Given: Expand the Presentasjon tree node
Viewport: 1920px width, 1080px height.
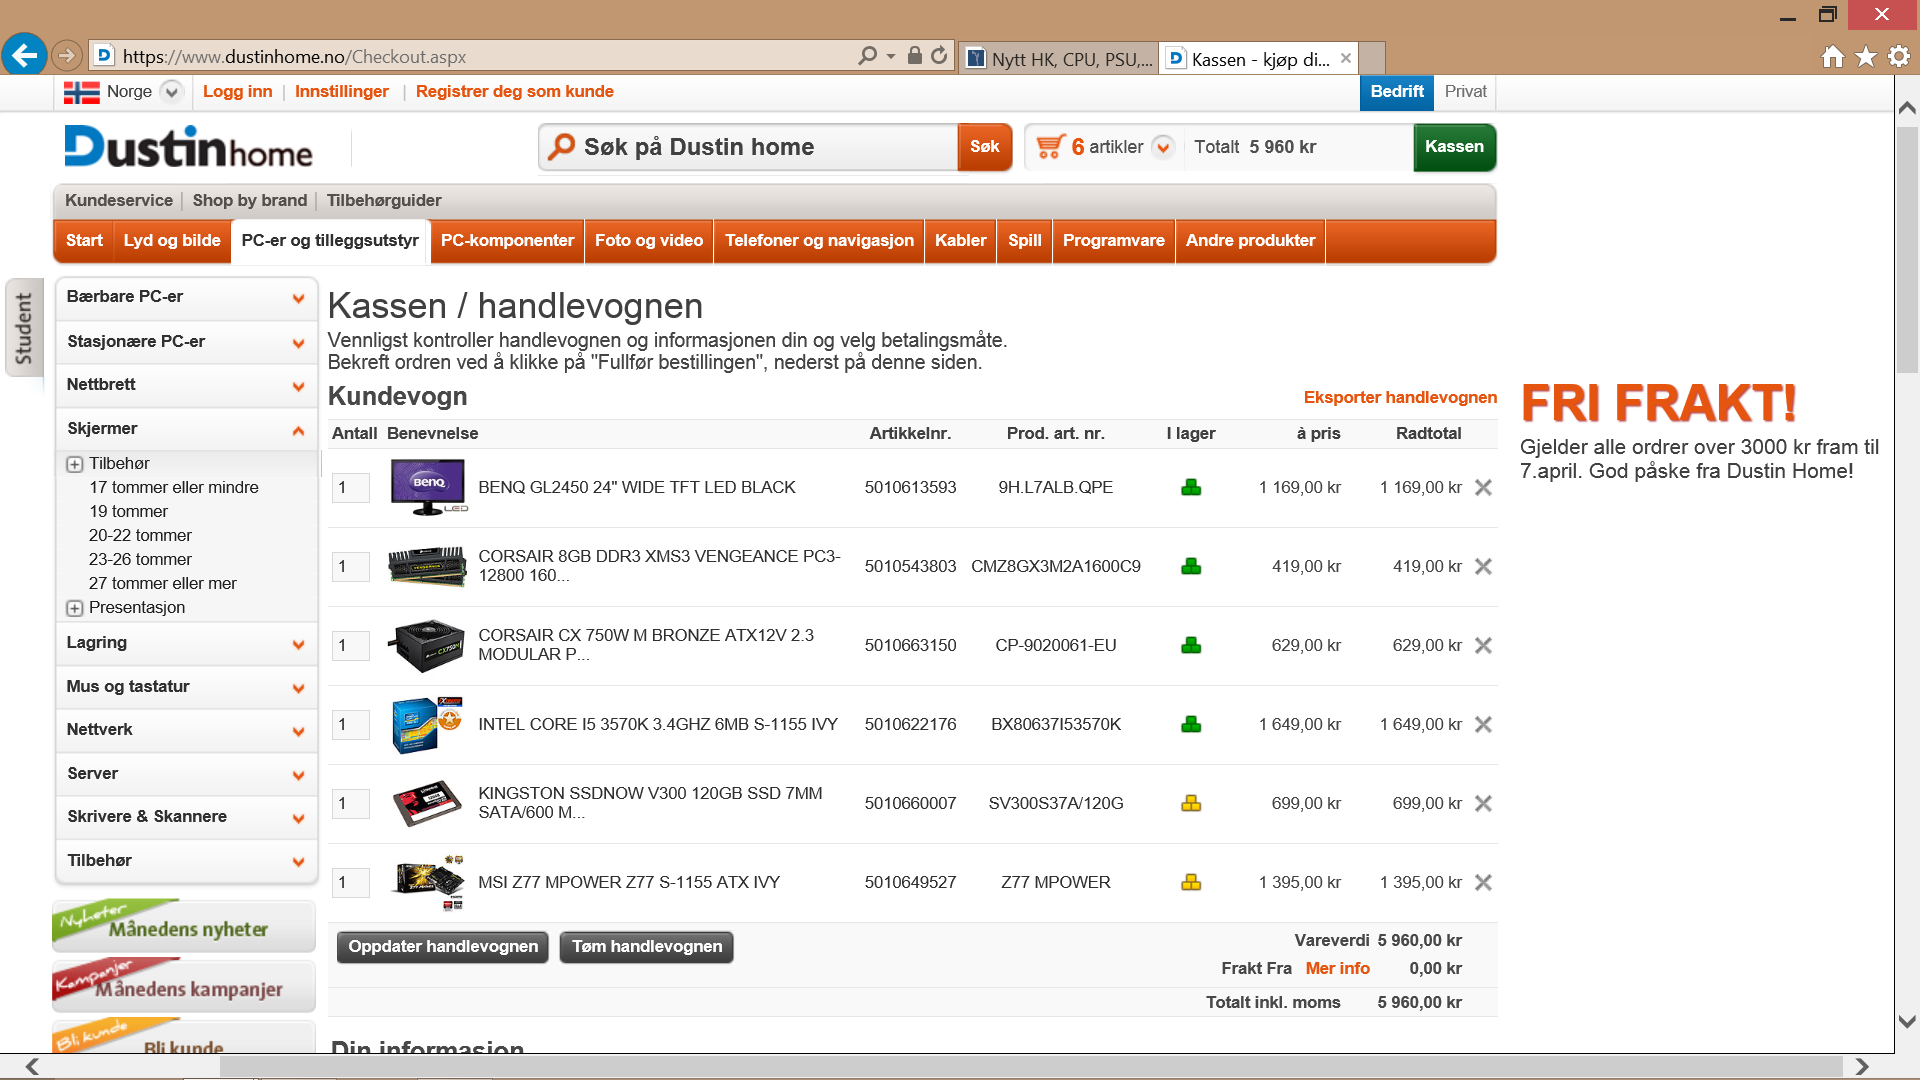Looking at the screenshot, I should (75, 608).
